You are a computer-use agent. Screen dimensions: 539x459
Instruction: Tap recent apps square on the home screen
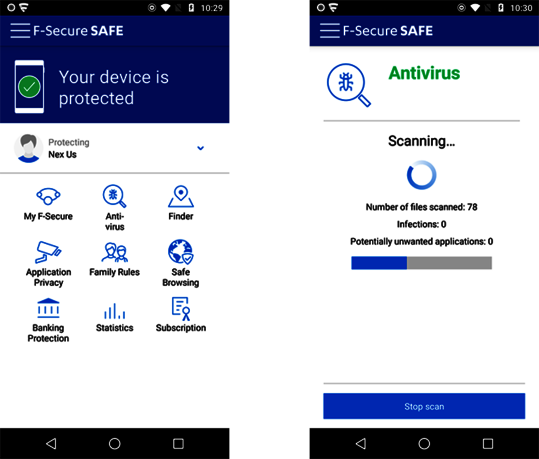click(178, 444)
